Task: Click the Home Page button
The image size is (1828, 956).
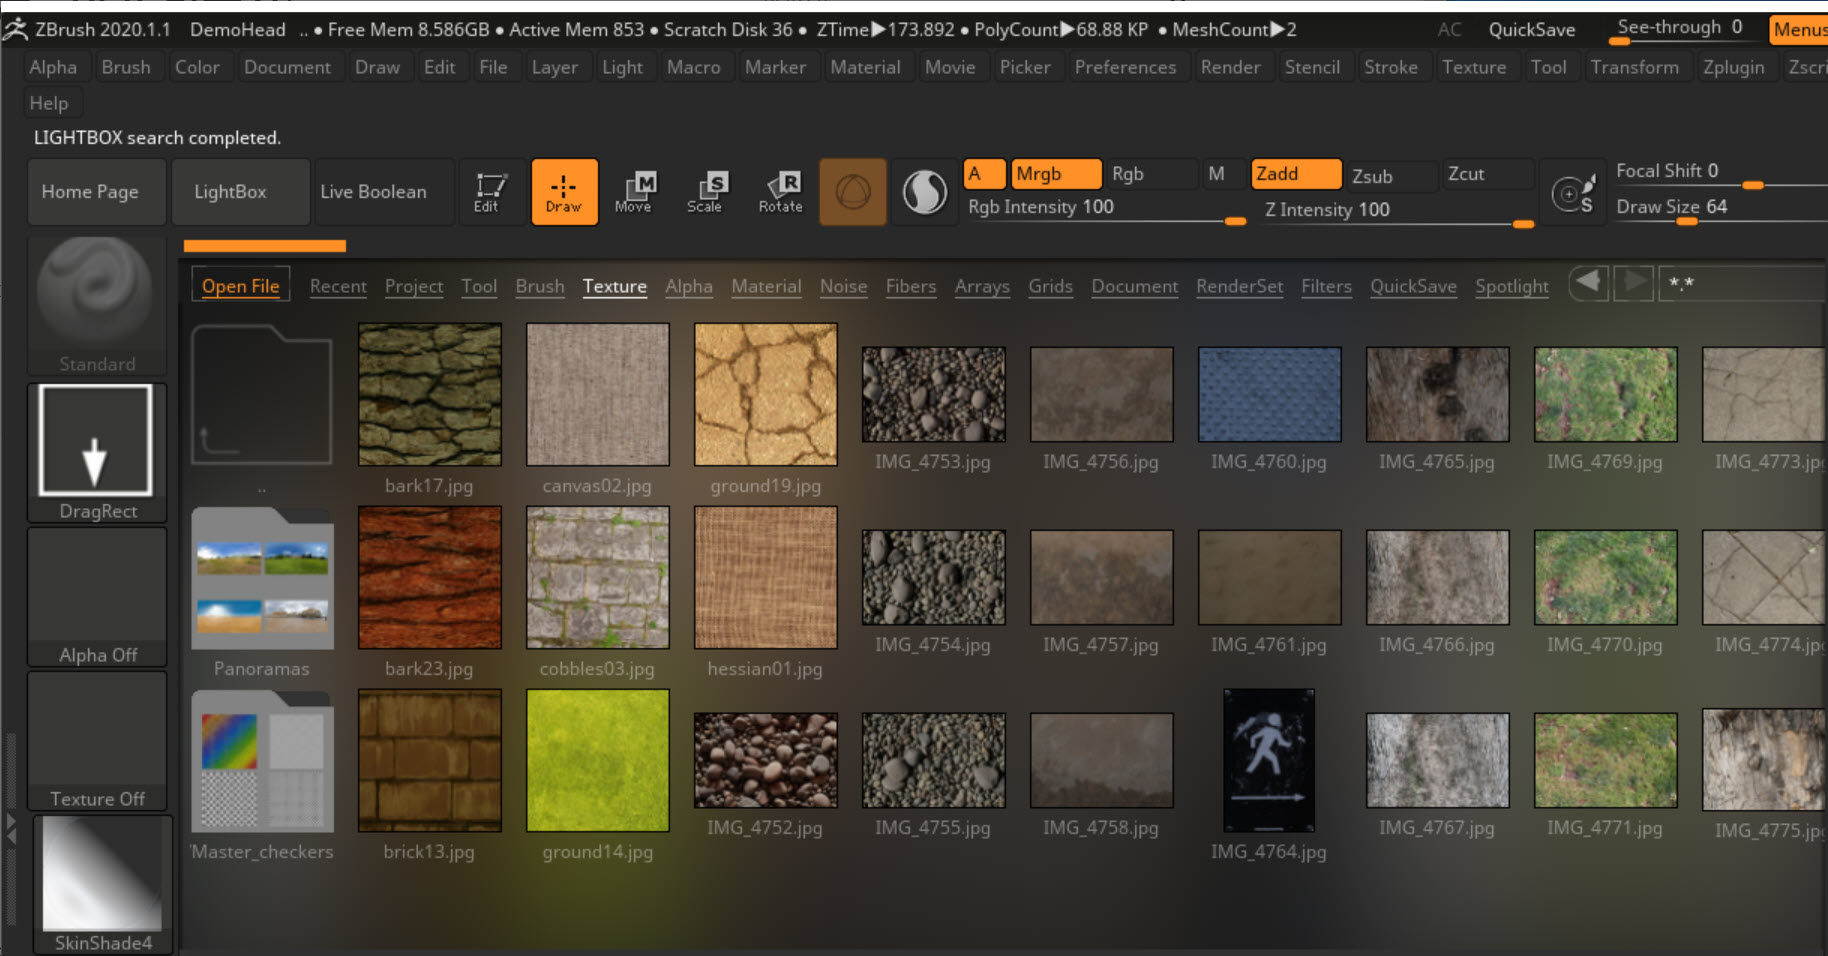Action: click(90, 191)
